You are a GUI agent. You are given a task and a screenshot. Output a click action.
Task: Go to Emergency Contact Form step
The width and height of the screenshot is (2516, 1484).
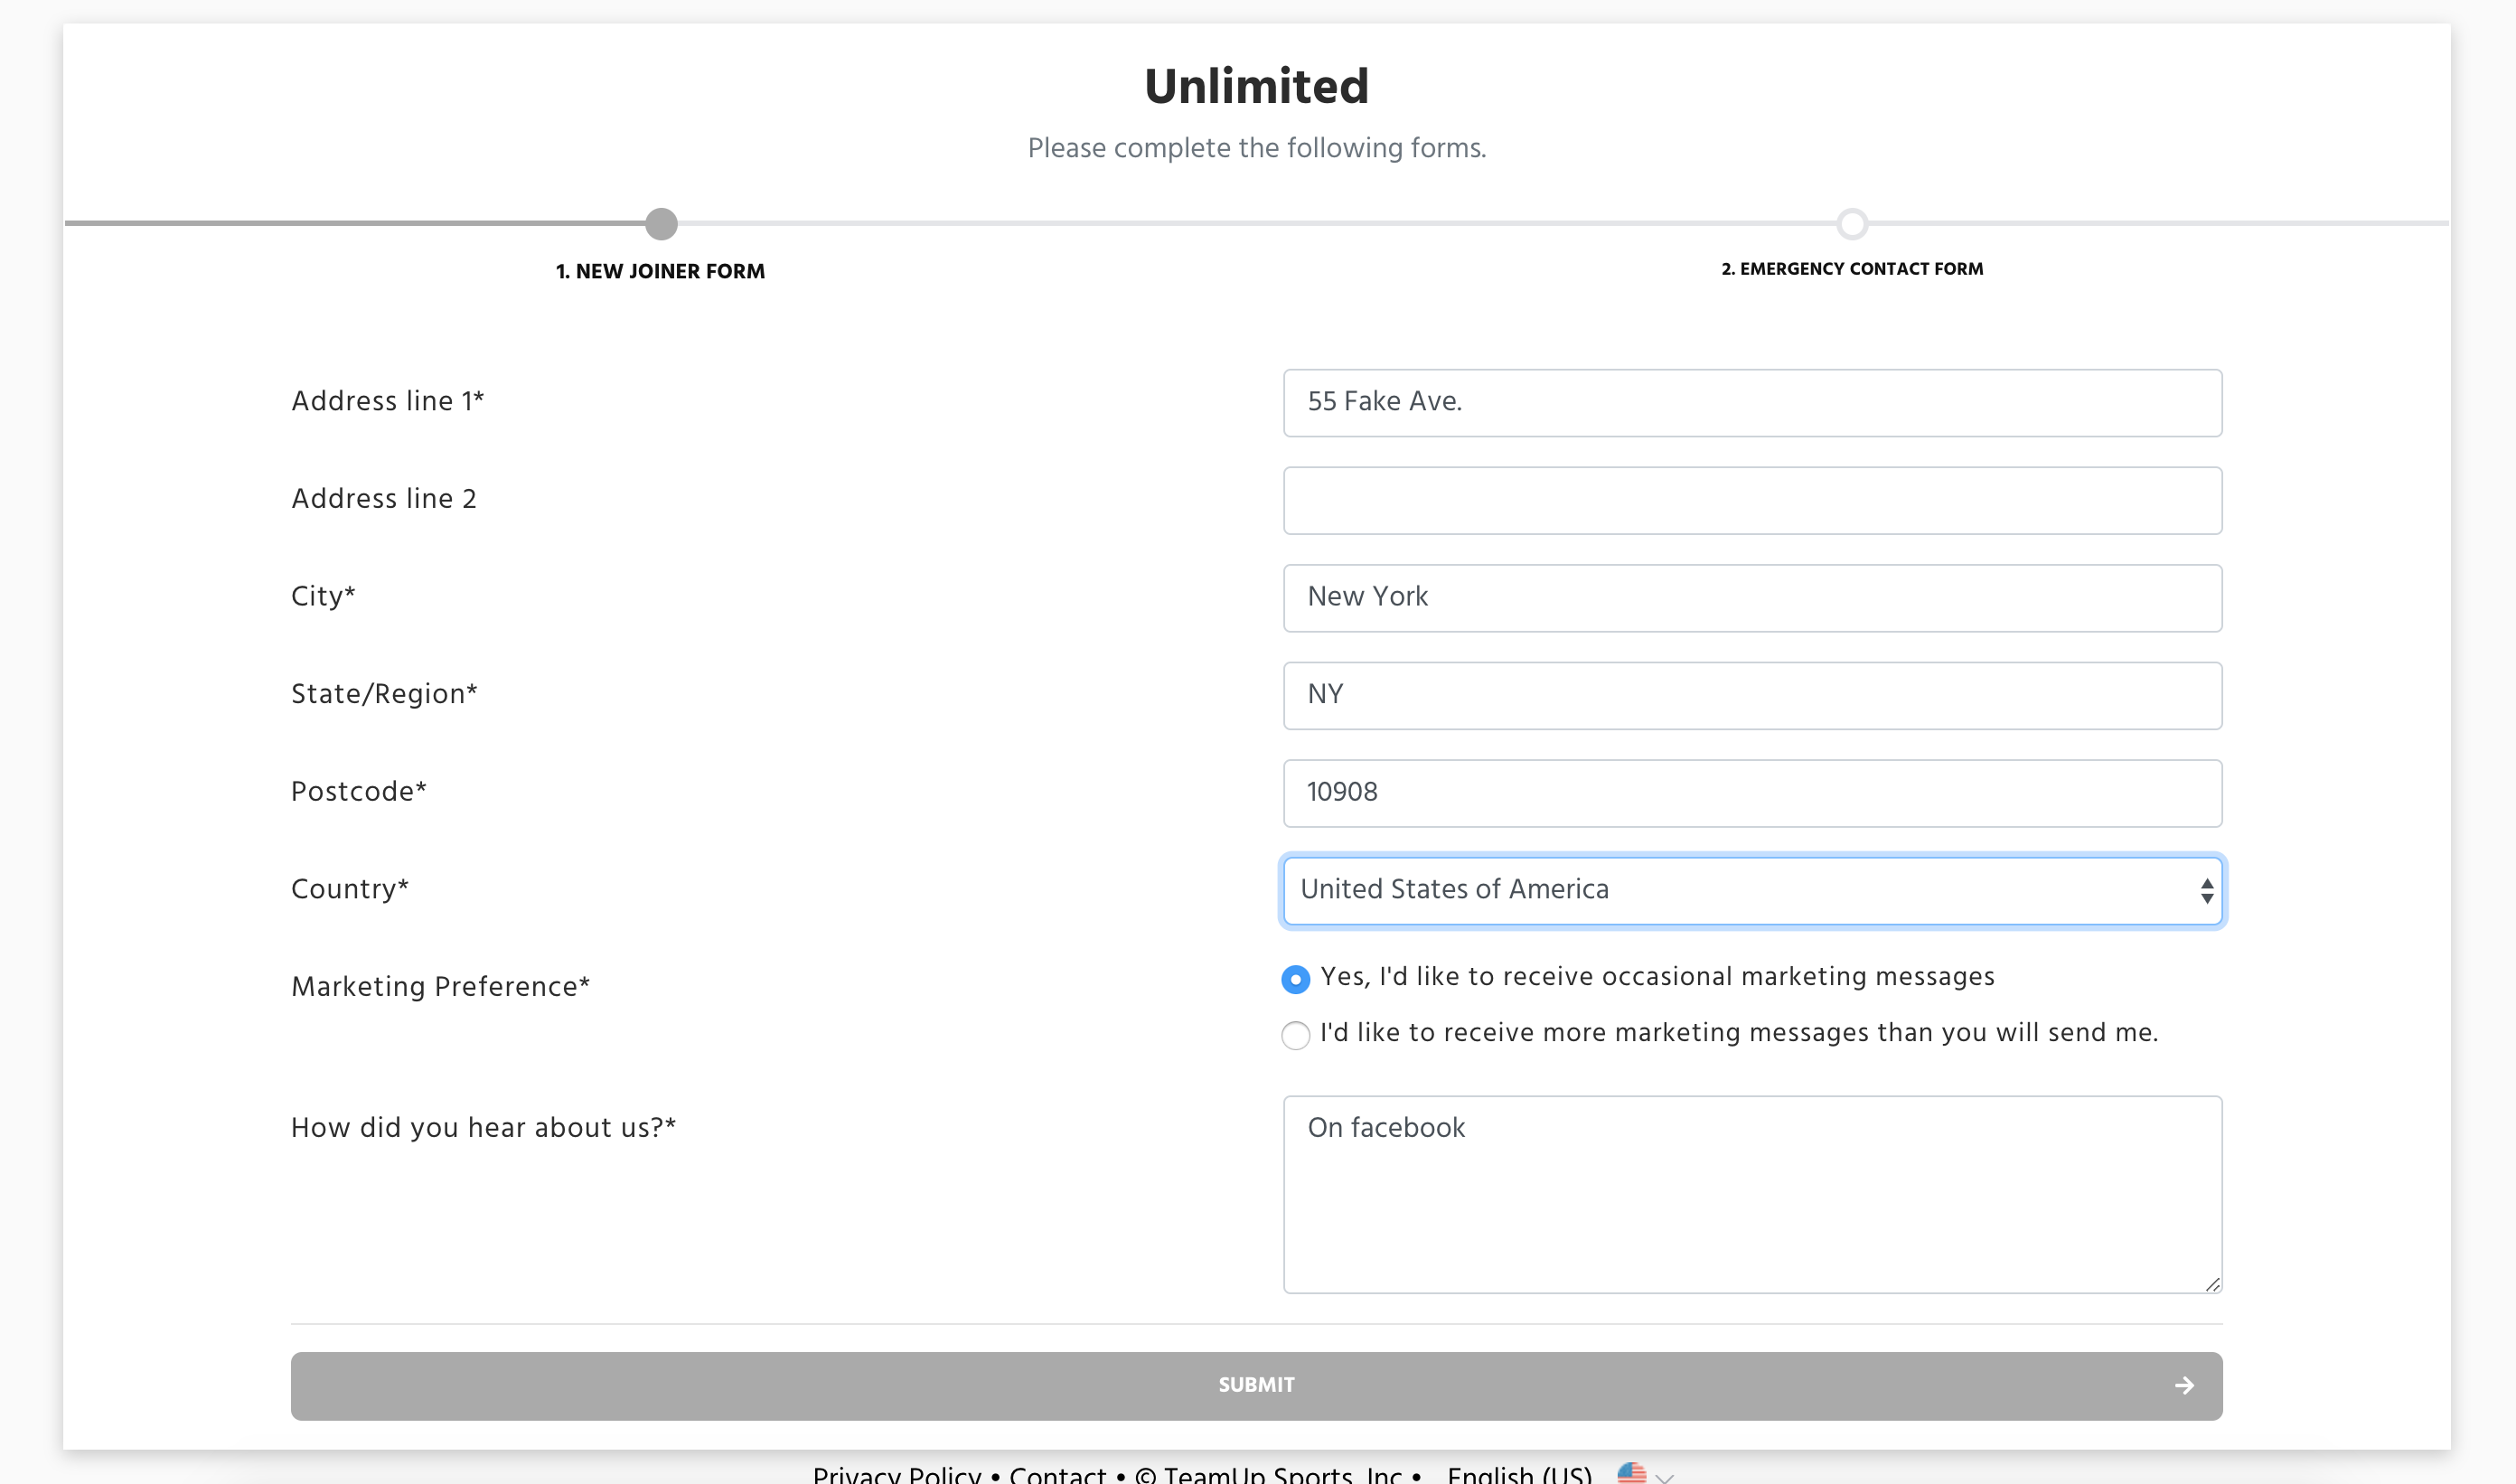[x=1852, y=269]
